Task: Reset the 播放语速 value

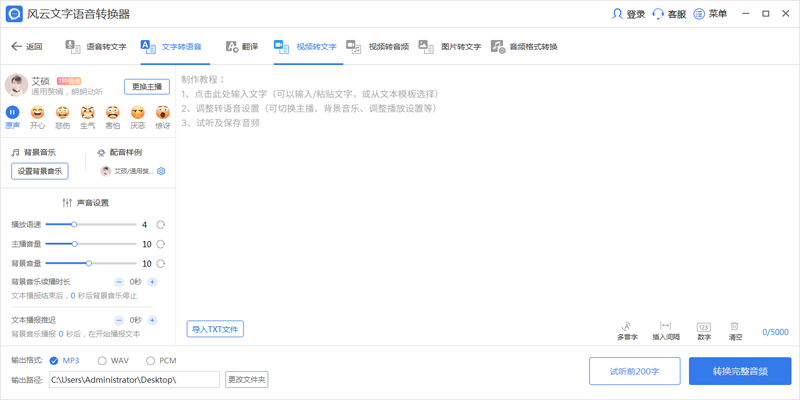Action: point(161,224)
